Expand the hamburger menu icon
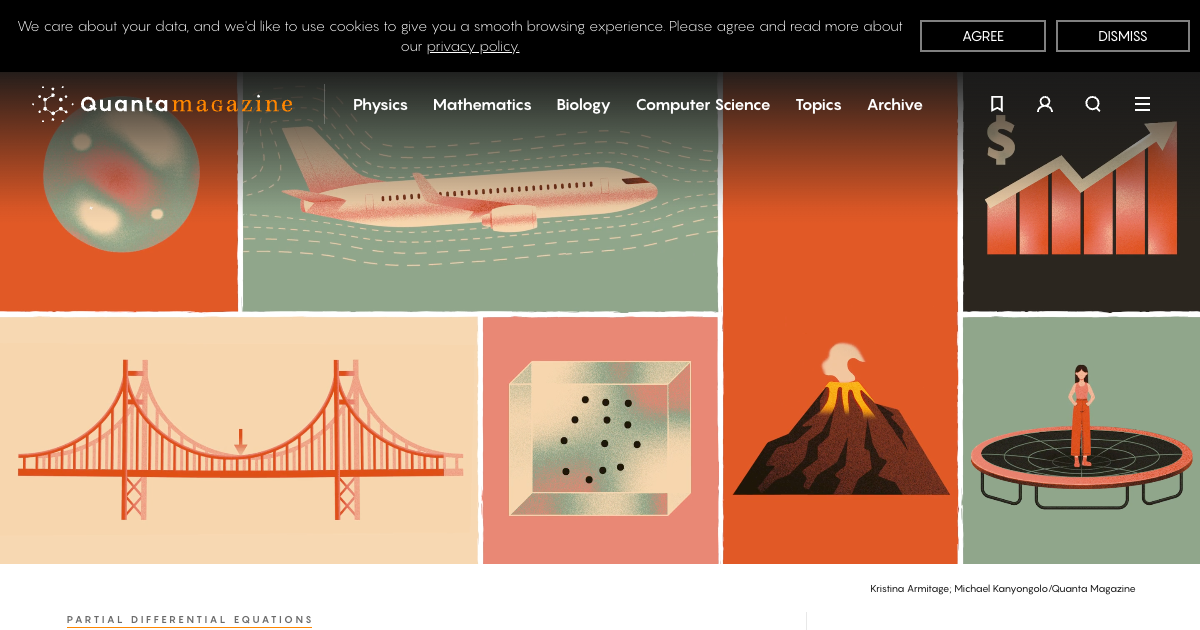1200x630 pixels. coord(1142,104)
